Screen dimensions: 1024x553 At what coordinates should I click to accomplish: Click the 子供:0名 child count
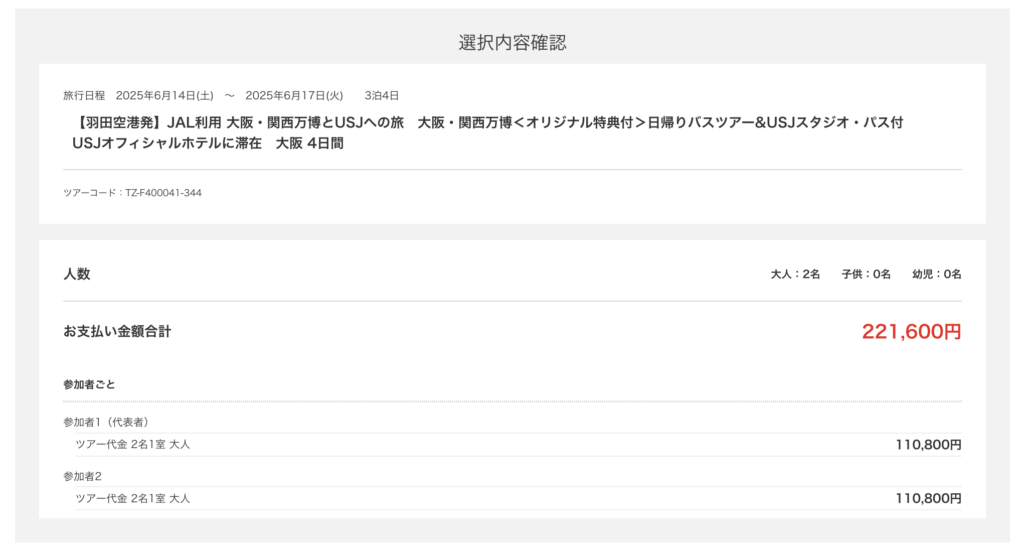click(866, 274)
